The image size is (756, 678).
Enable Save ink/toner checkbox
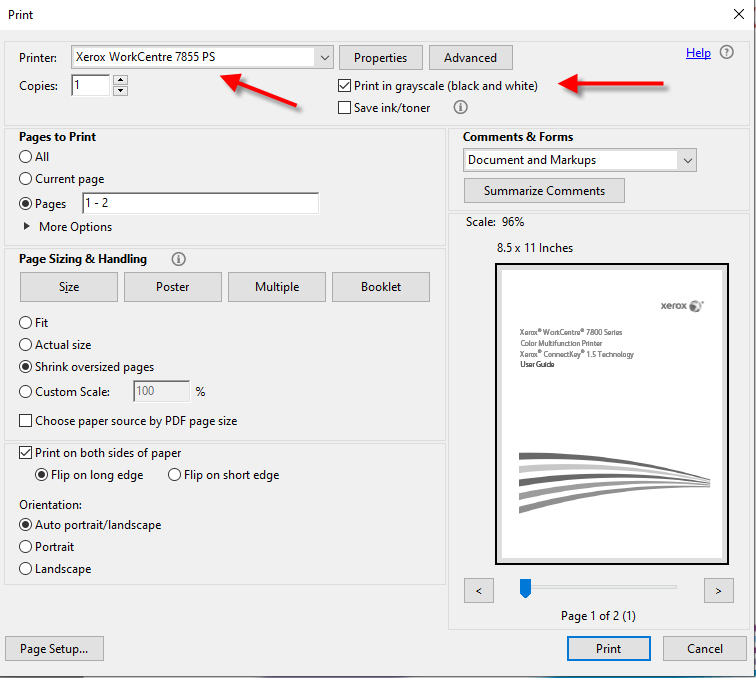pos(344,108)
